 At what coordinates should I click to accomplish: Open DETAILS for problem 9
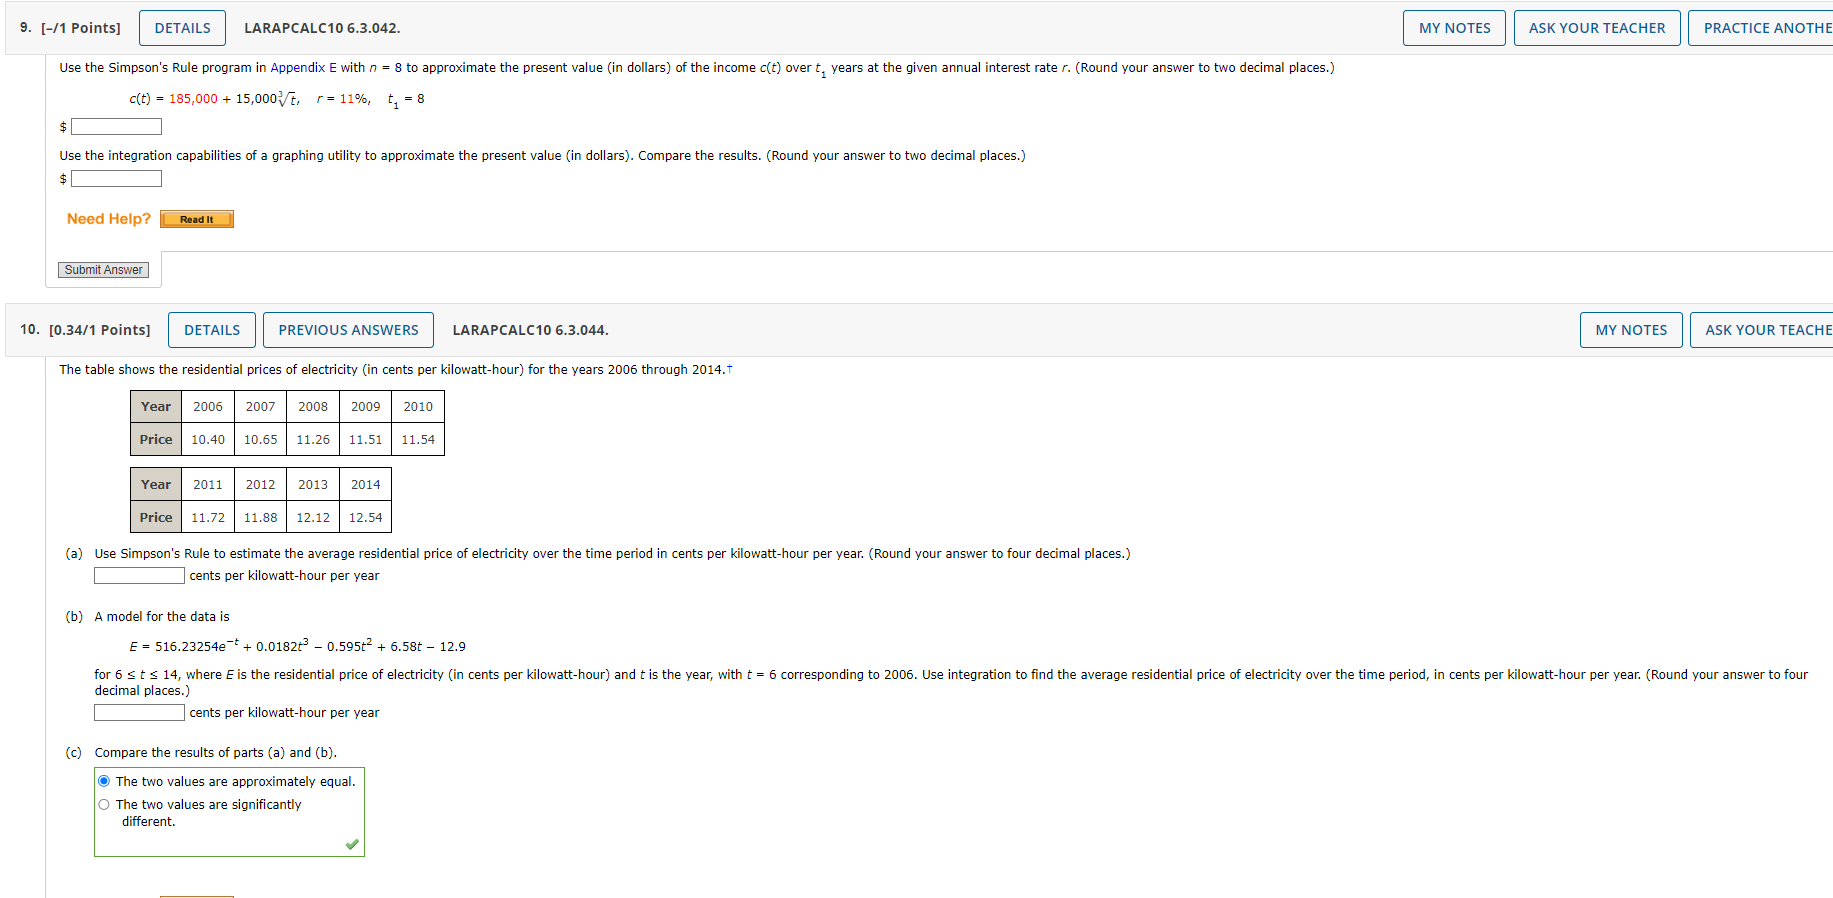click(x=181, y=27)
